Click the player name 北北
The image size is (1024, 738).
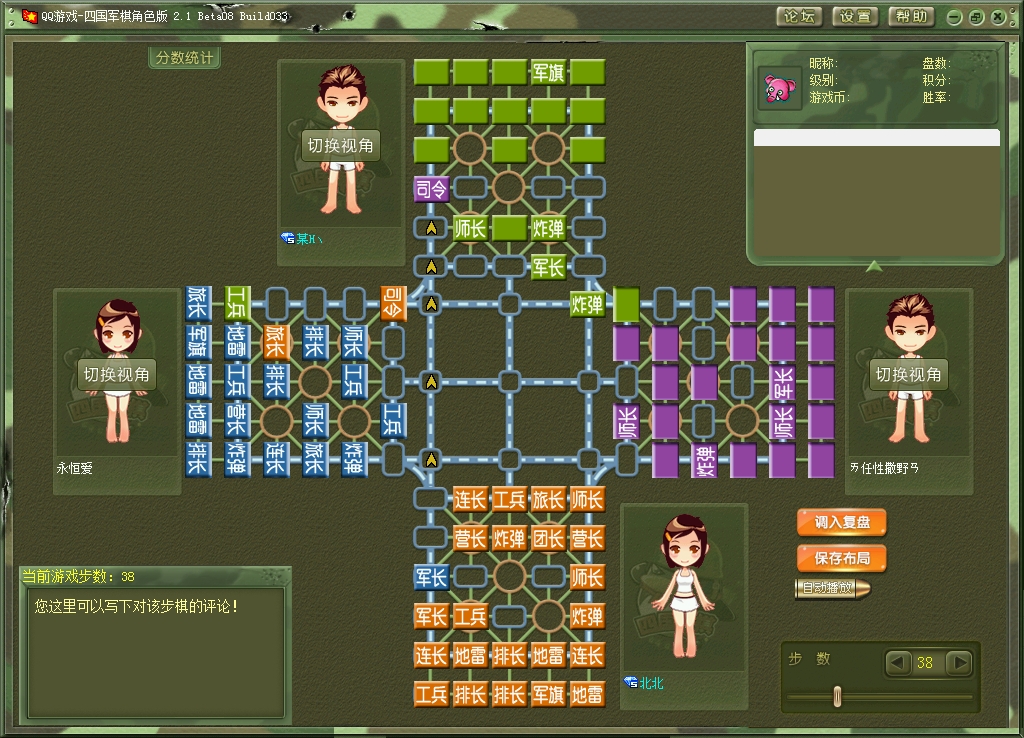[652, 683]
